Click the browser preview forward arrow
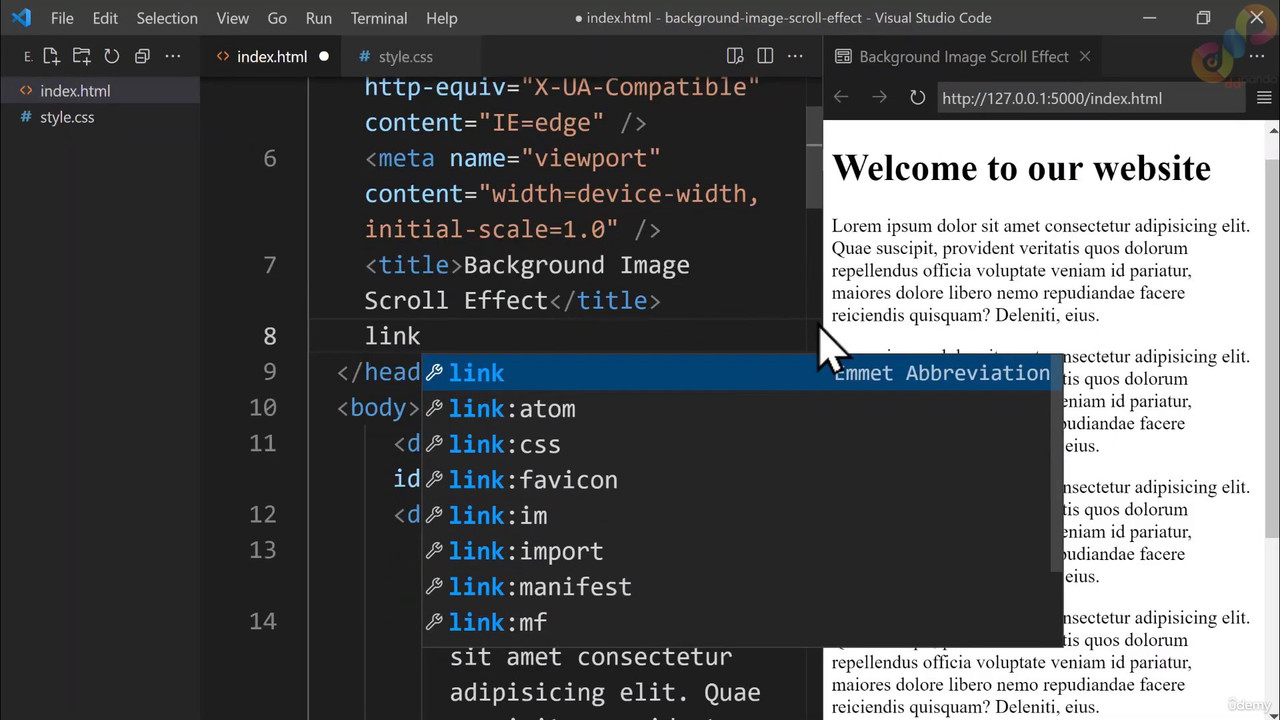The image size is (1280, 720). [879, 98]
